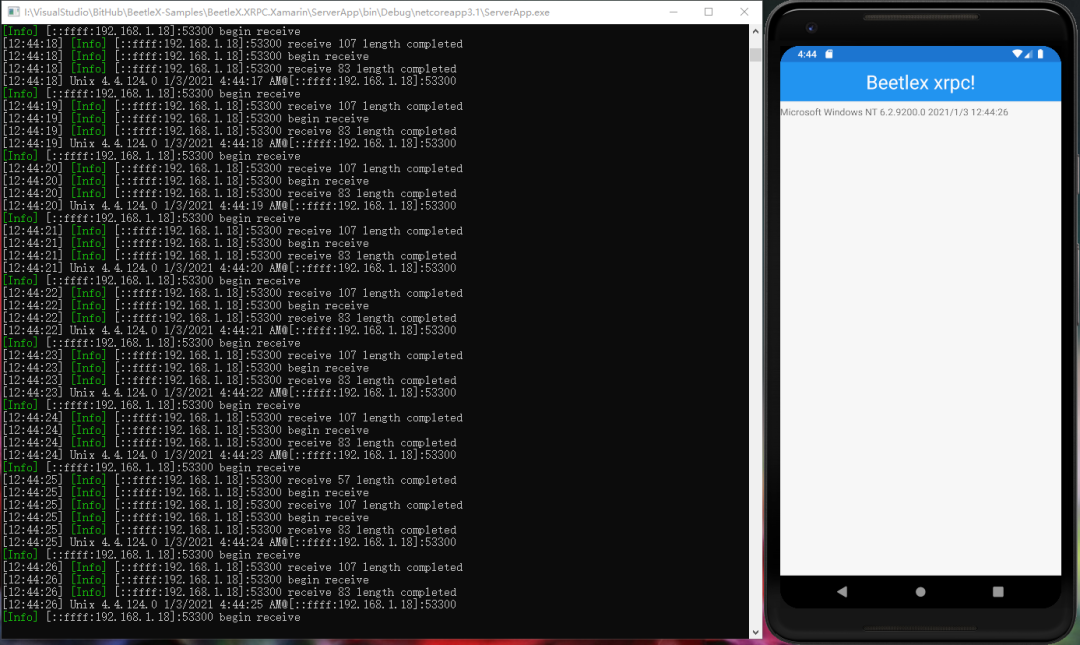
Task: Tap the Android back navigation button
Action: coord(842,591)
